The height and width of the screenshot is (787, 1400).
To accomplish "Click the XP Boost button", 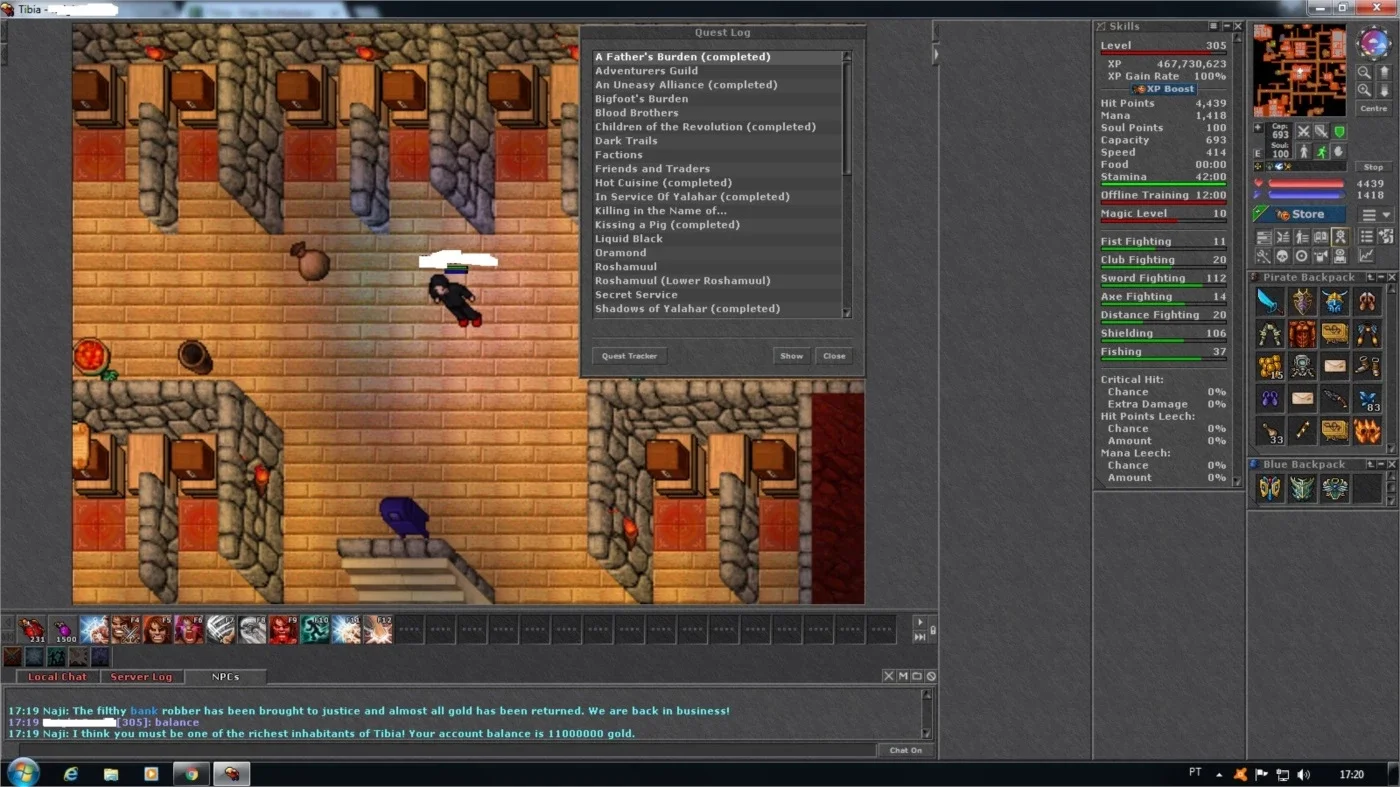I will pyautogui.click(x=1164, y=89).
